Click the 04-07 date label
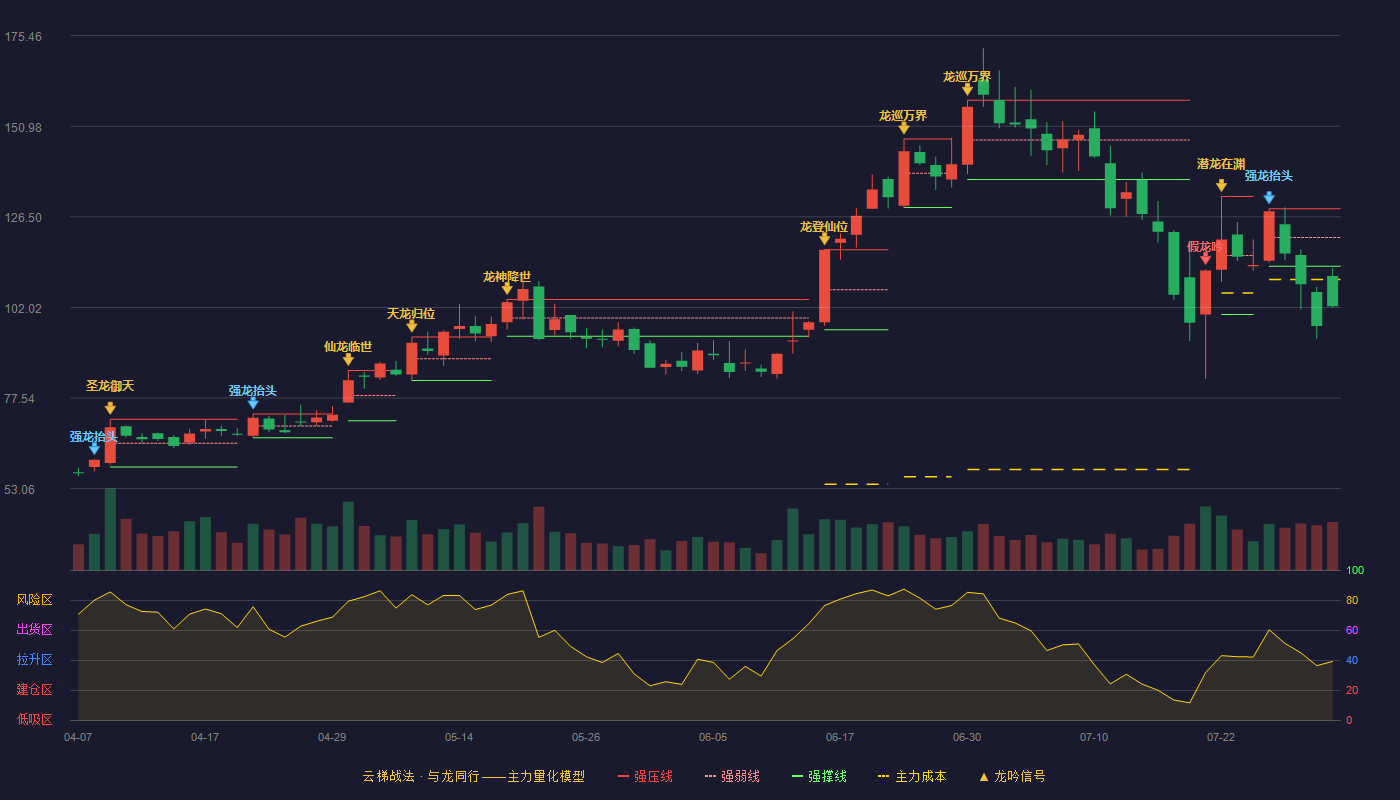 click(78, 737)
